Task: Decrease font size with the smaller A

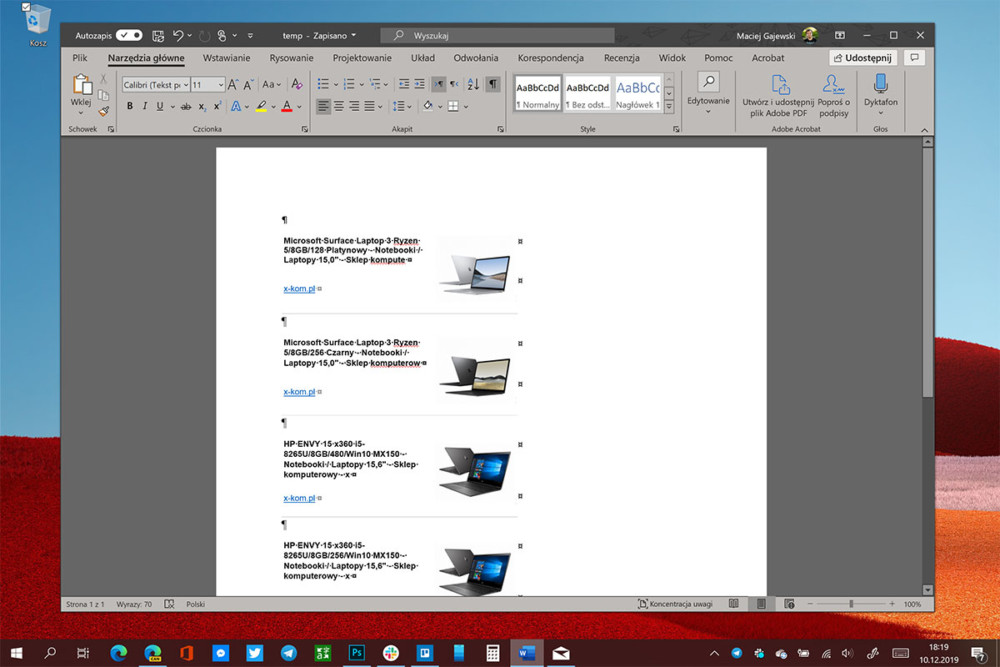Action: pyautogui.click(x=248, y=84)
